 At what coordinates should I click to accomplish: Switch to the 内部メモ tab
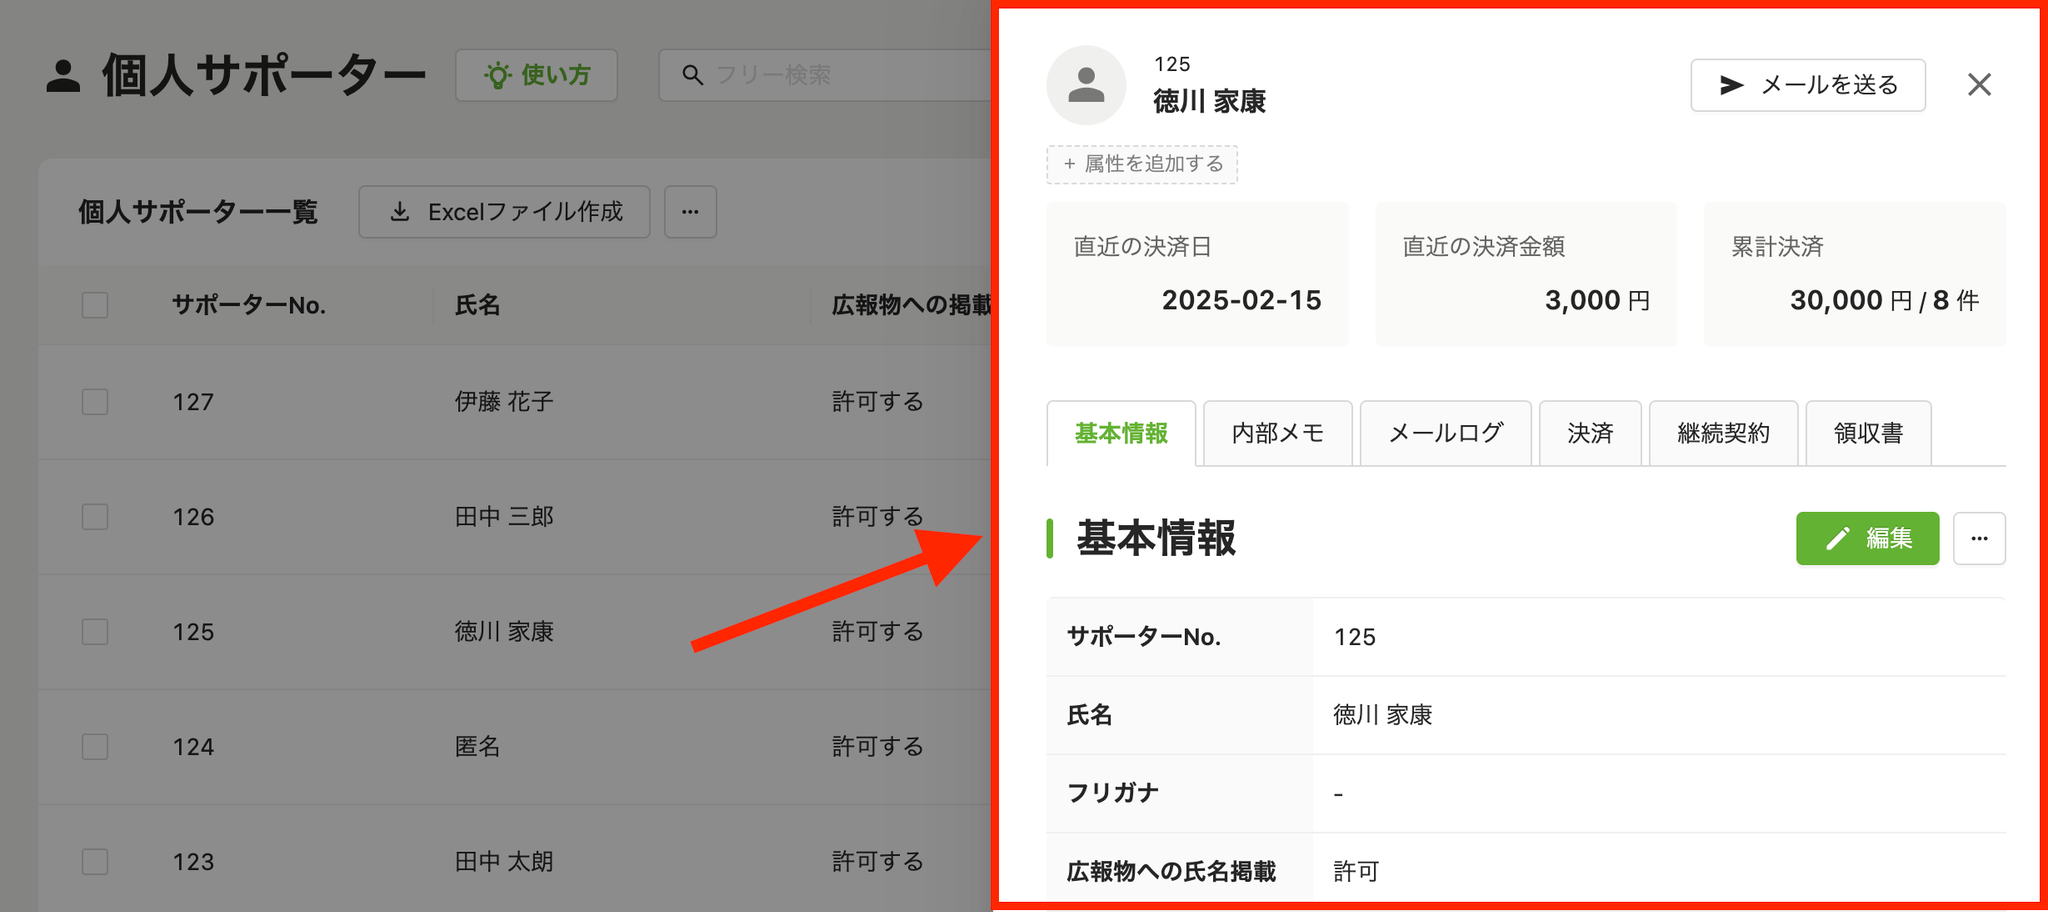pyautogui.click(x=1278, y=433)
